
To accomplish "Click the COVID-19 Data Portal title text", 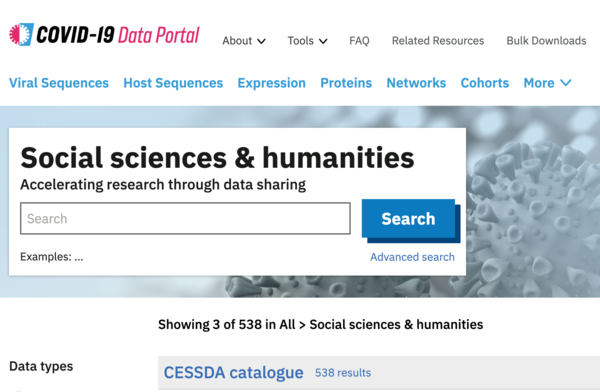I will (118, 35).
